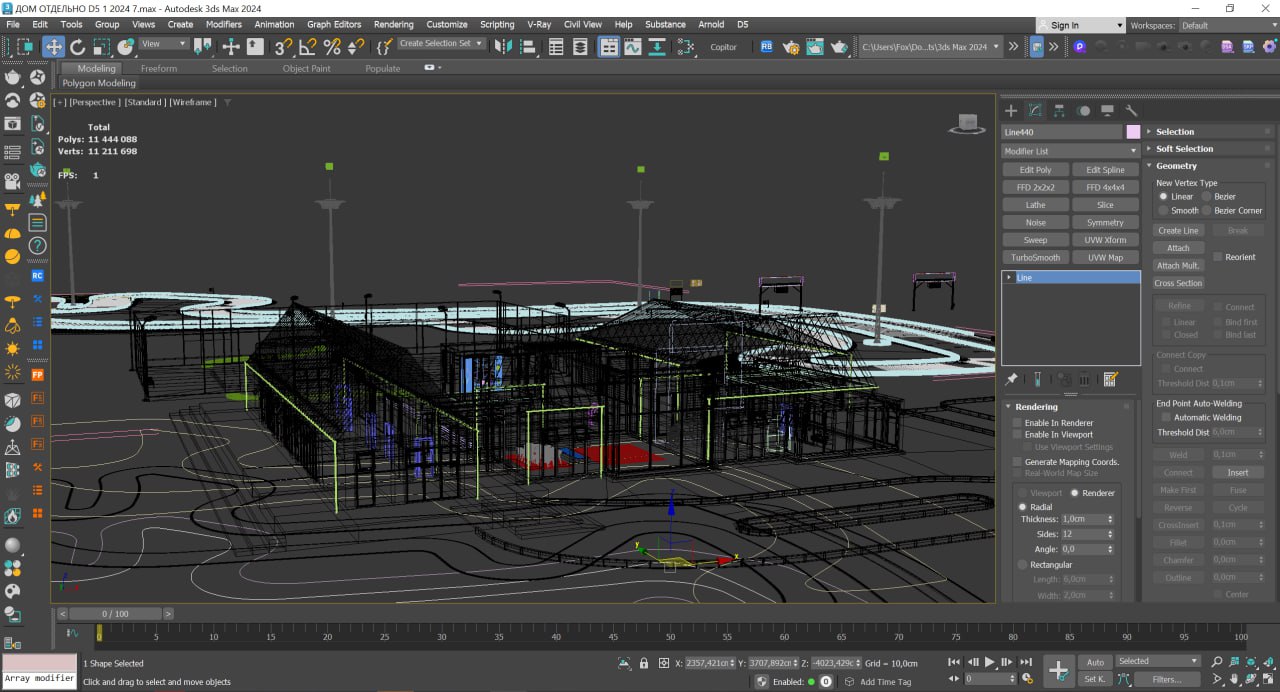Open the Curve Editor toolbar icon
Image resolution: width=1280 pixels, height=692 pixels.
tap(633, 46)
